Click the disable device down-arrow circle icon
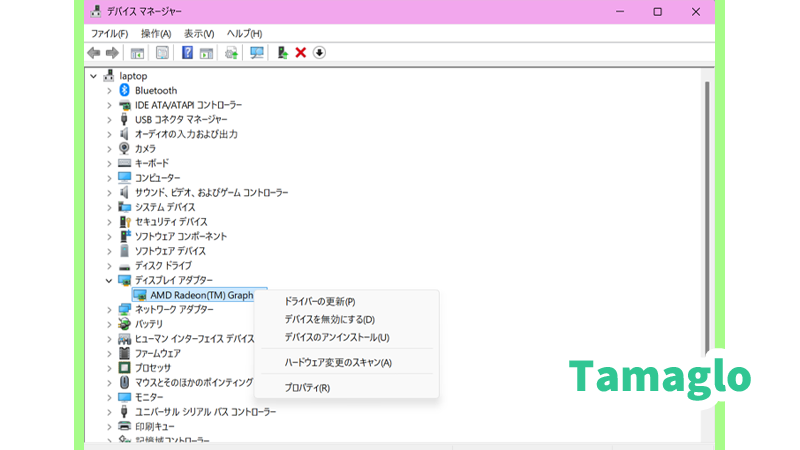800x450 pixels. pyautogui.click(x=319, y=53)
